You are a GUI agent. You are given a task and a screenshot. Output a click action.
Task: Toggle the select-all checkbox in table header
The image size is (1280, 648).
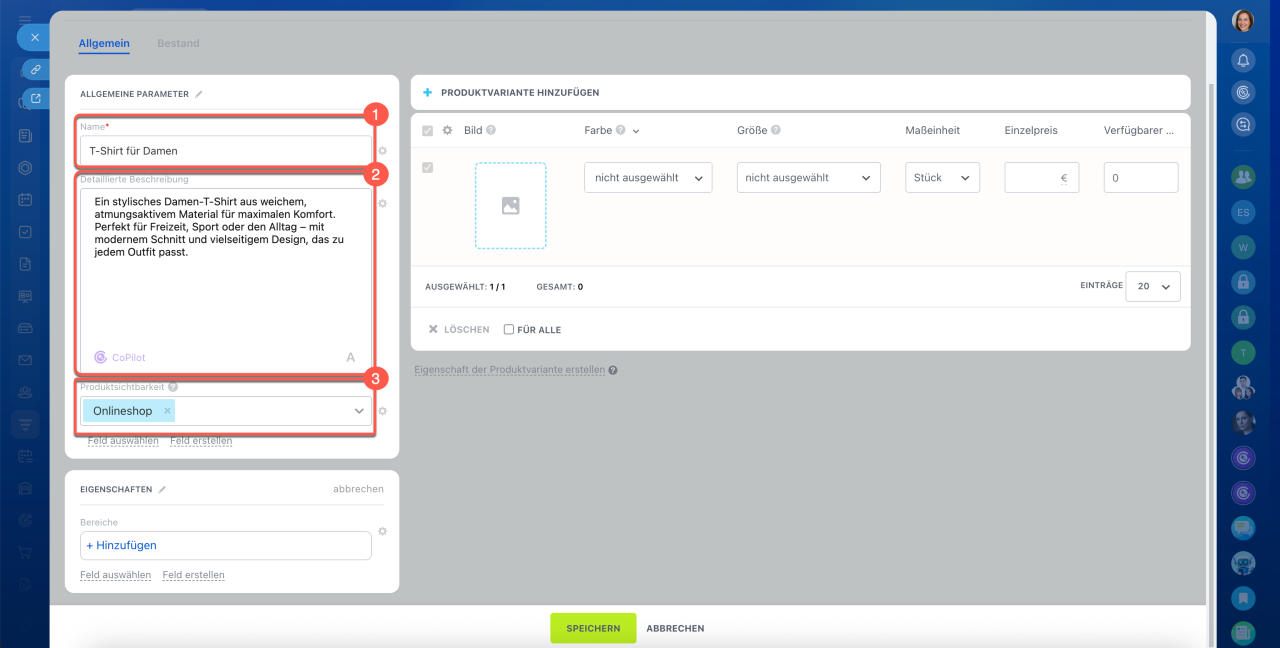tap(428, 130)
